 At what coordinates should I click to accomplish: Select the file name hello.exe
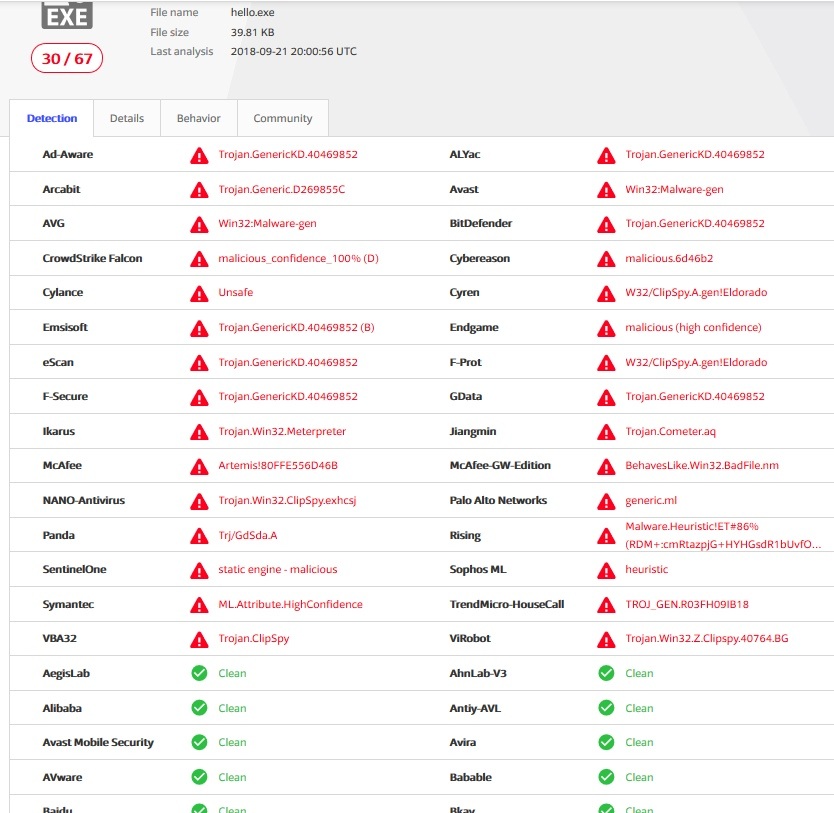(x=253, y=12)
